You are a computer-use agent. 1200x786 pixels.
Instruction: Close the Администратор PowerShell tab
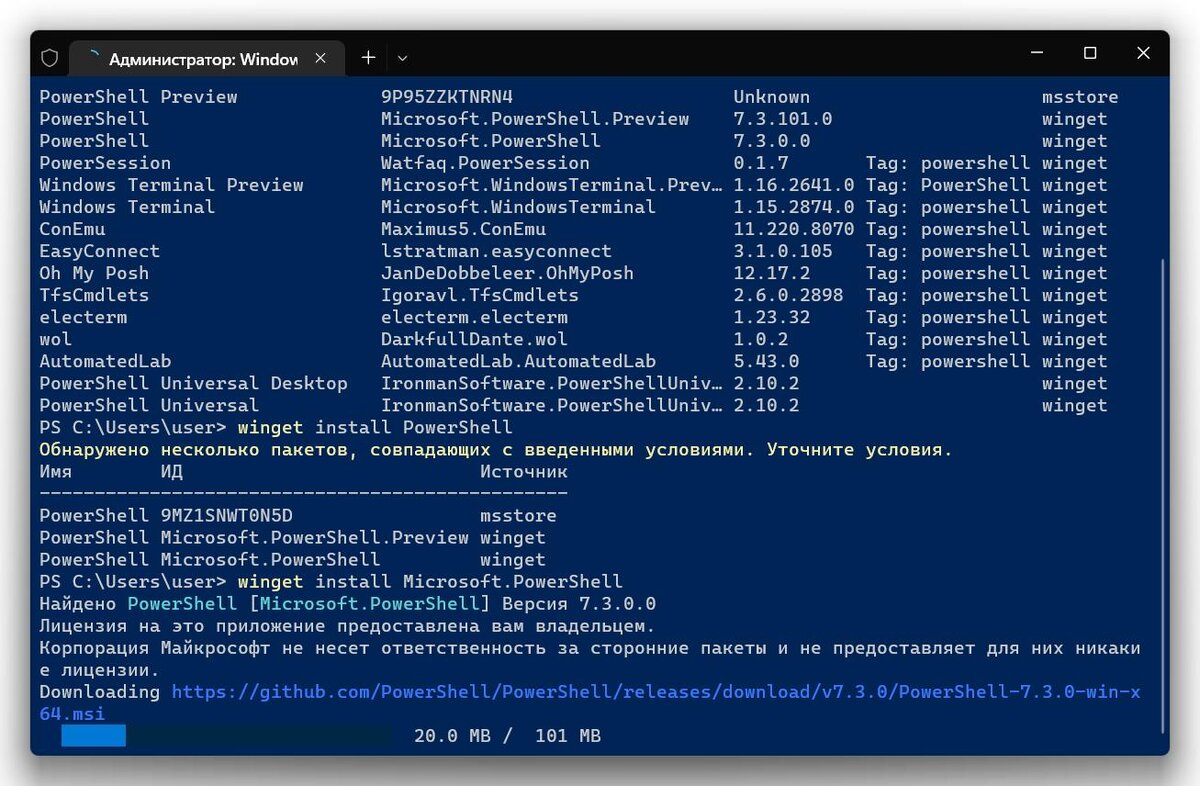(321, 58)
